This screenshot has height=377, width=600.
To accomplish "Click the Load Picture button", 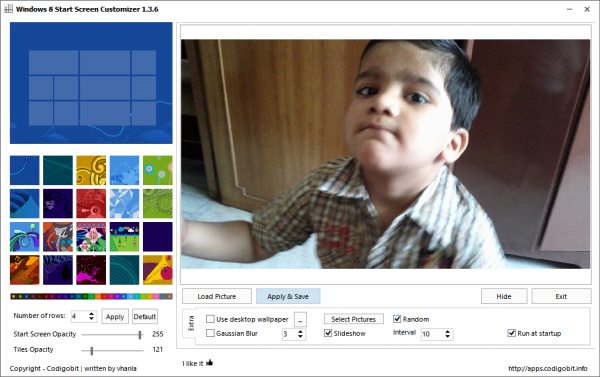I will (217, 296).
